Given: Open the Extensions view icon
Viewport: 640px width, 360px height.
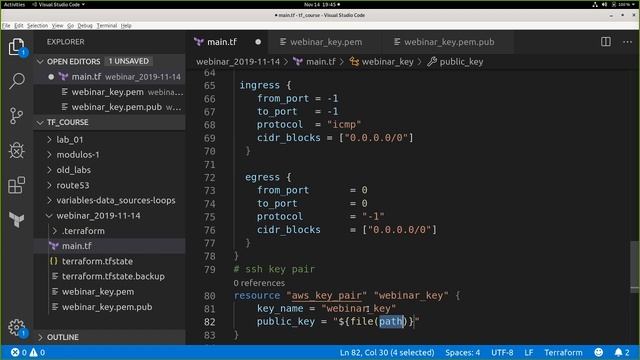Looking at the screenshot, I should pyautogui.click(x=16, y=185).
